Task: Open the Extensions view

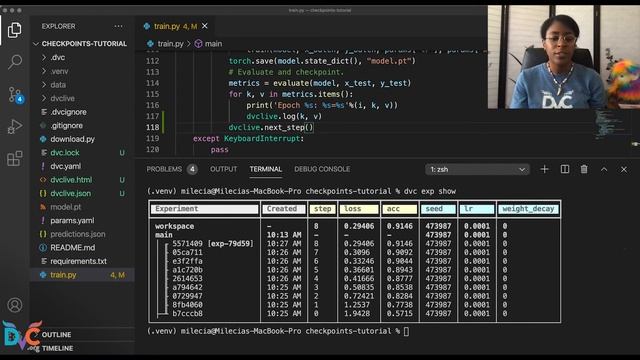Action: click(x=15, y=158)
